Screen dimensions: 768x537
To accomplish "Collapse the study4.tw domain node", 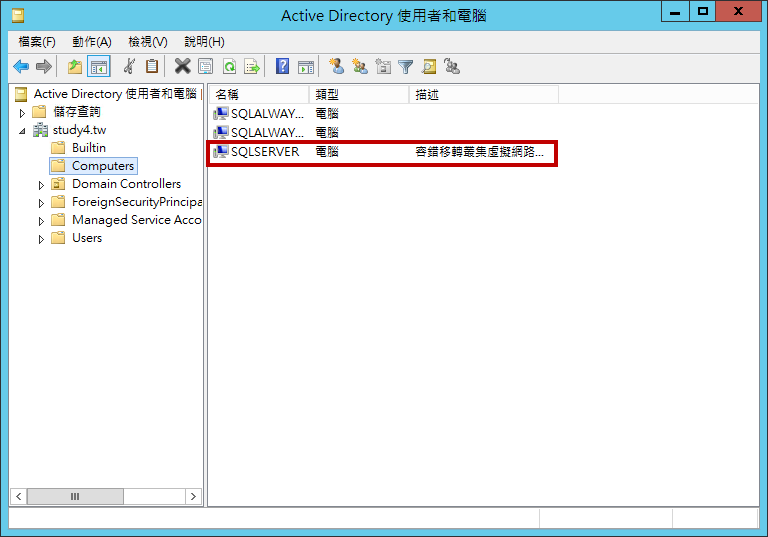I will pos(22,131).
